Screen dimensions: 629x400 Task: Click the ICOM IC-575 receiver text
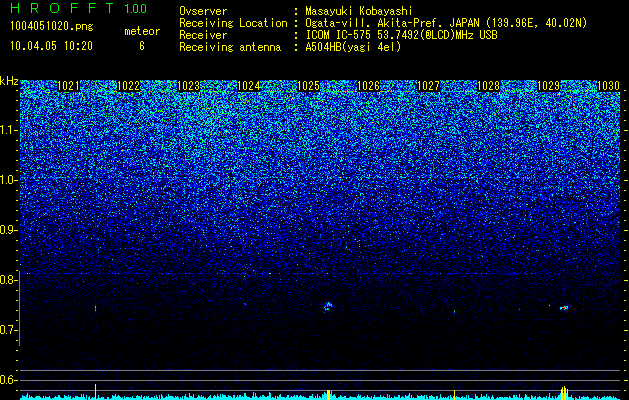tap(401, 35)
